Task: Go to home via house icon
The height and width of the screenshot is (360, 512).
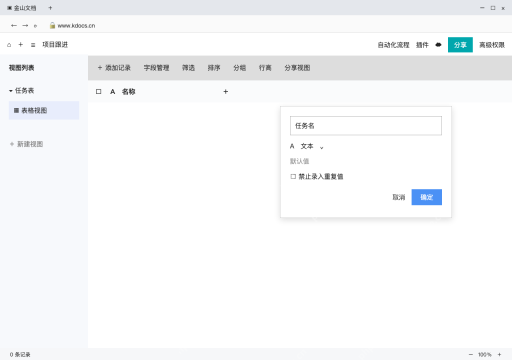Action: point(9,45)
